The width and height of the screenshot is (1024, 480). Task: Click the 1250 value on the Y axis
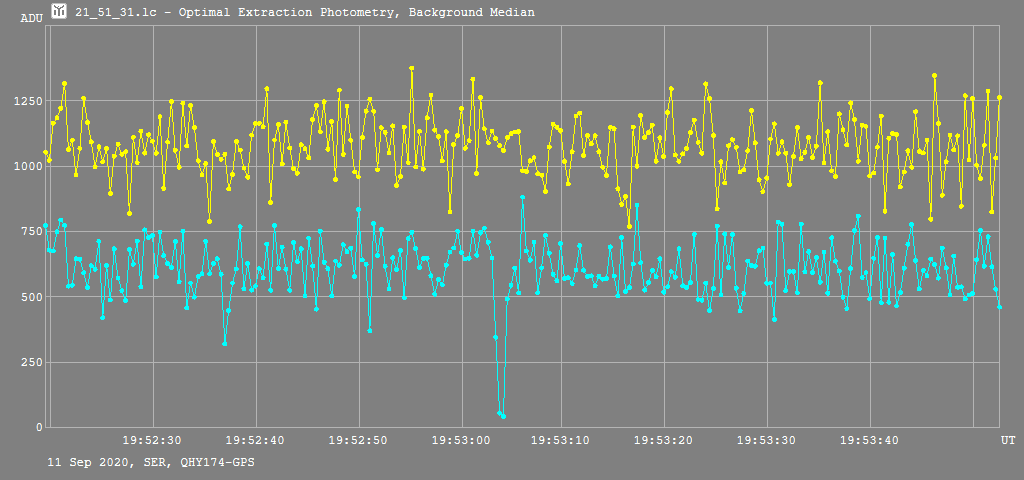click(23, 101)
